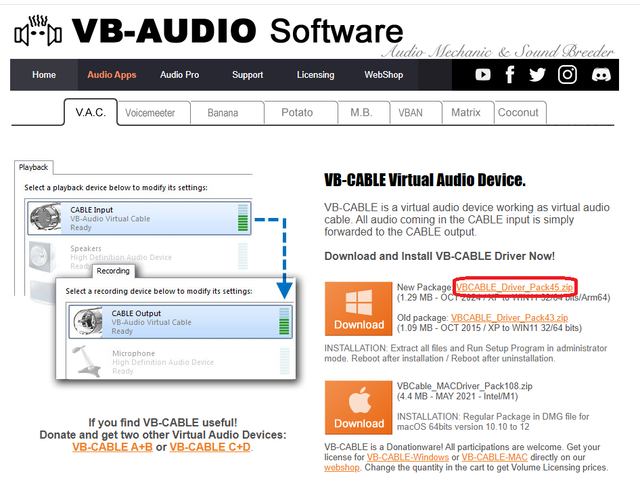The width and height of the screenshot is (640, 486).
Task: Click the Audio Mechanic & Sound Breeder tagline
Action: coord(498,52)
